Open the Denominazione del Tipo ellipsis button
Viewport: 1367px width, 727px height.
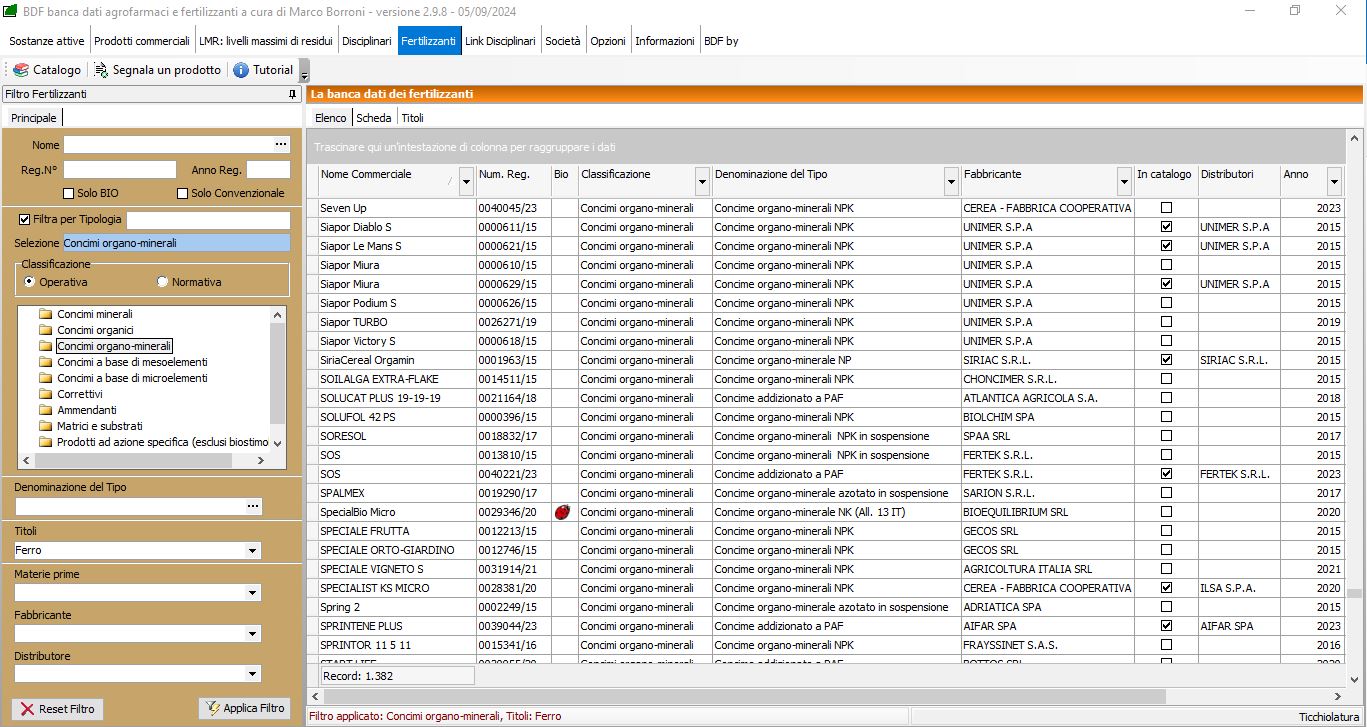[253, 507]
